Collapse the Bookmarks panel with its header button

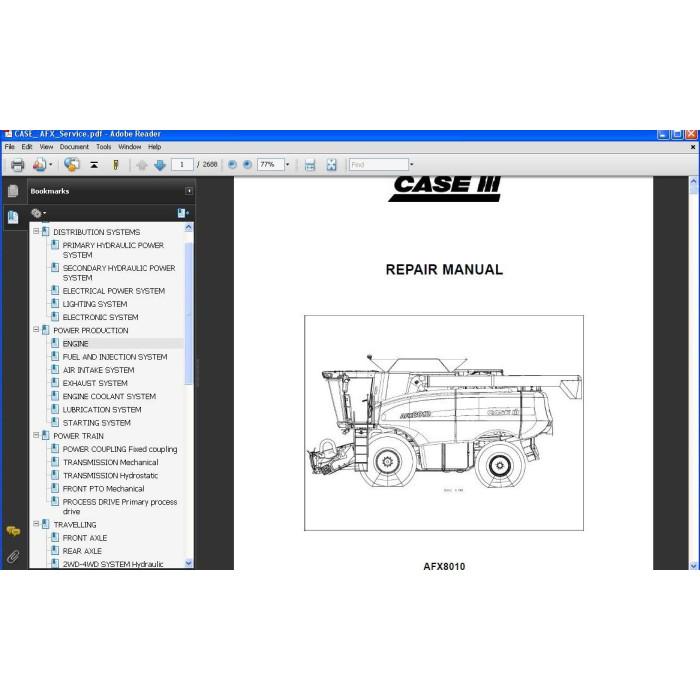(x=189, y=191)
